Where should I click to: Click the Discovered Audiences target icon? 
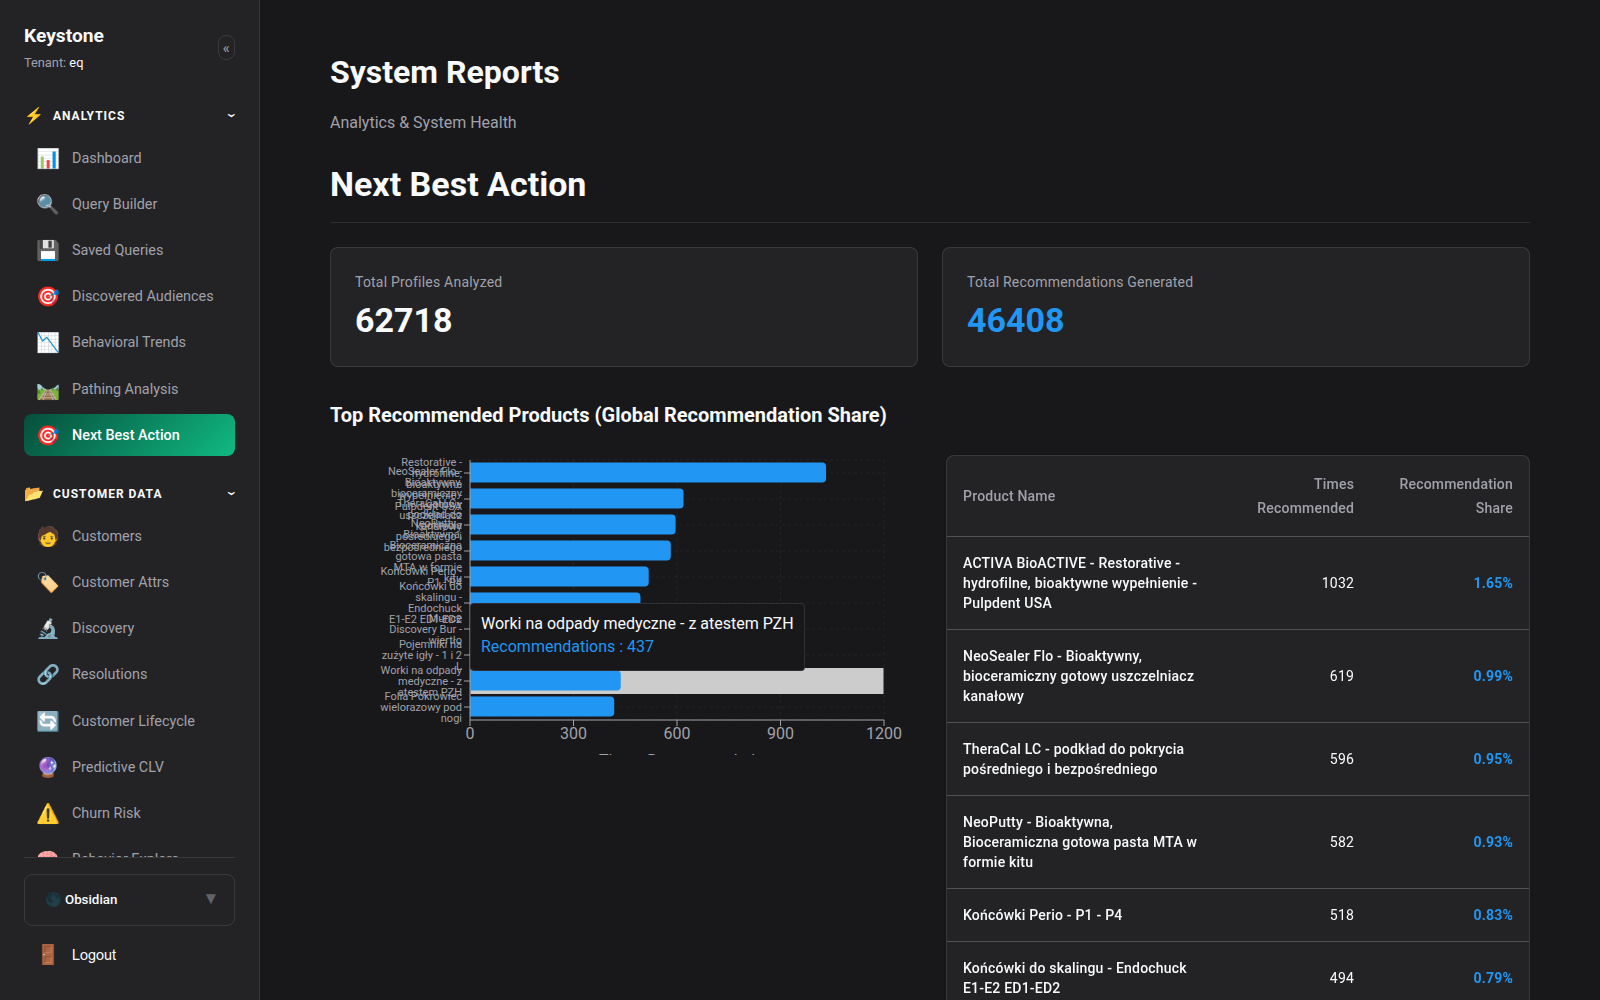(x=48, y=296)
